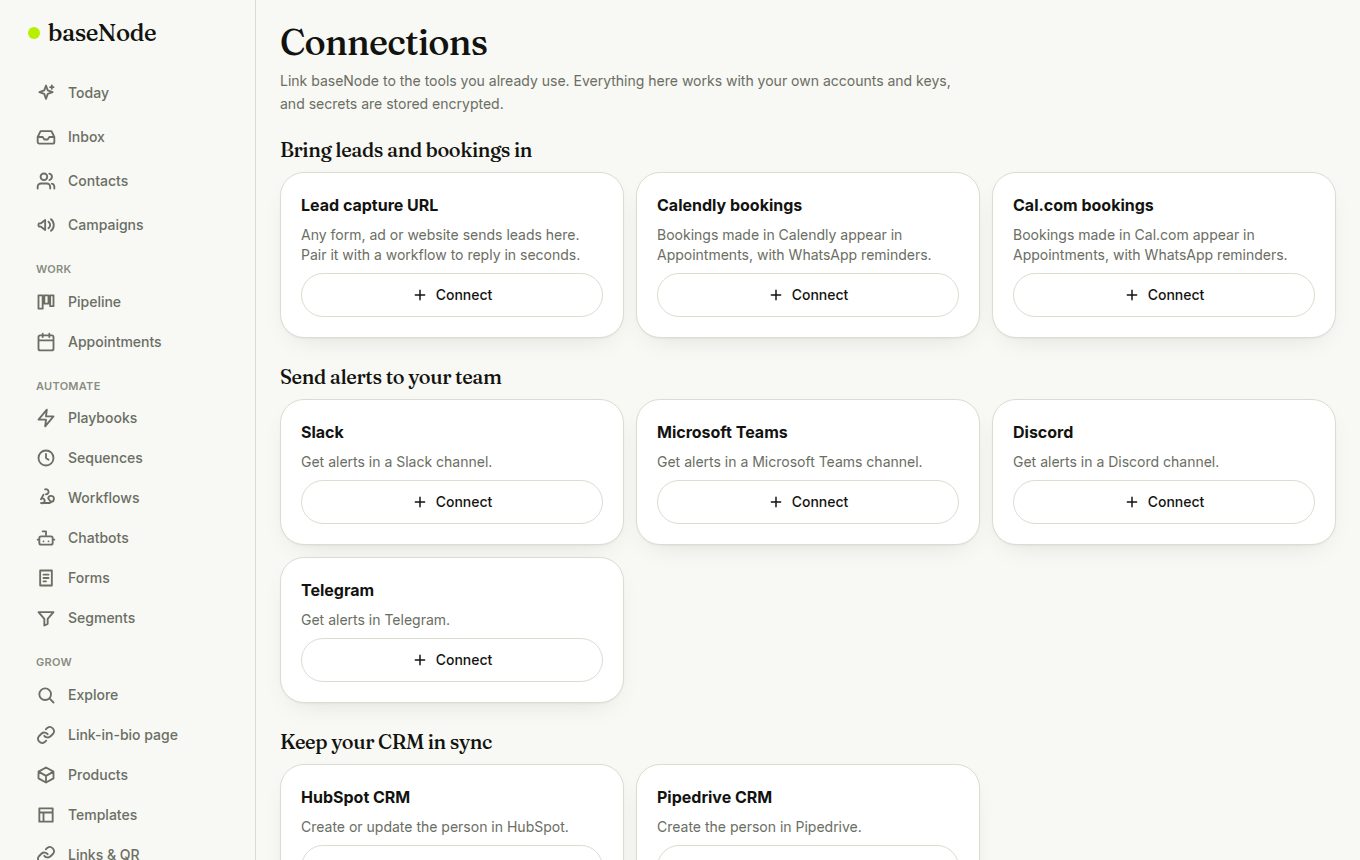Image resolution: width=1360 pixels, height=860 pixels.
Task: Connect the Lead capture URL
Action: 452,295
